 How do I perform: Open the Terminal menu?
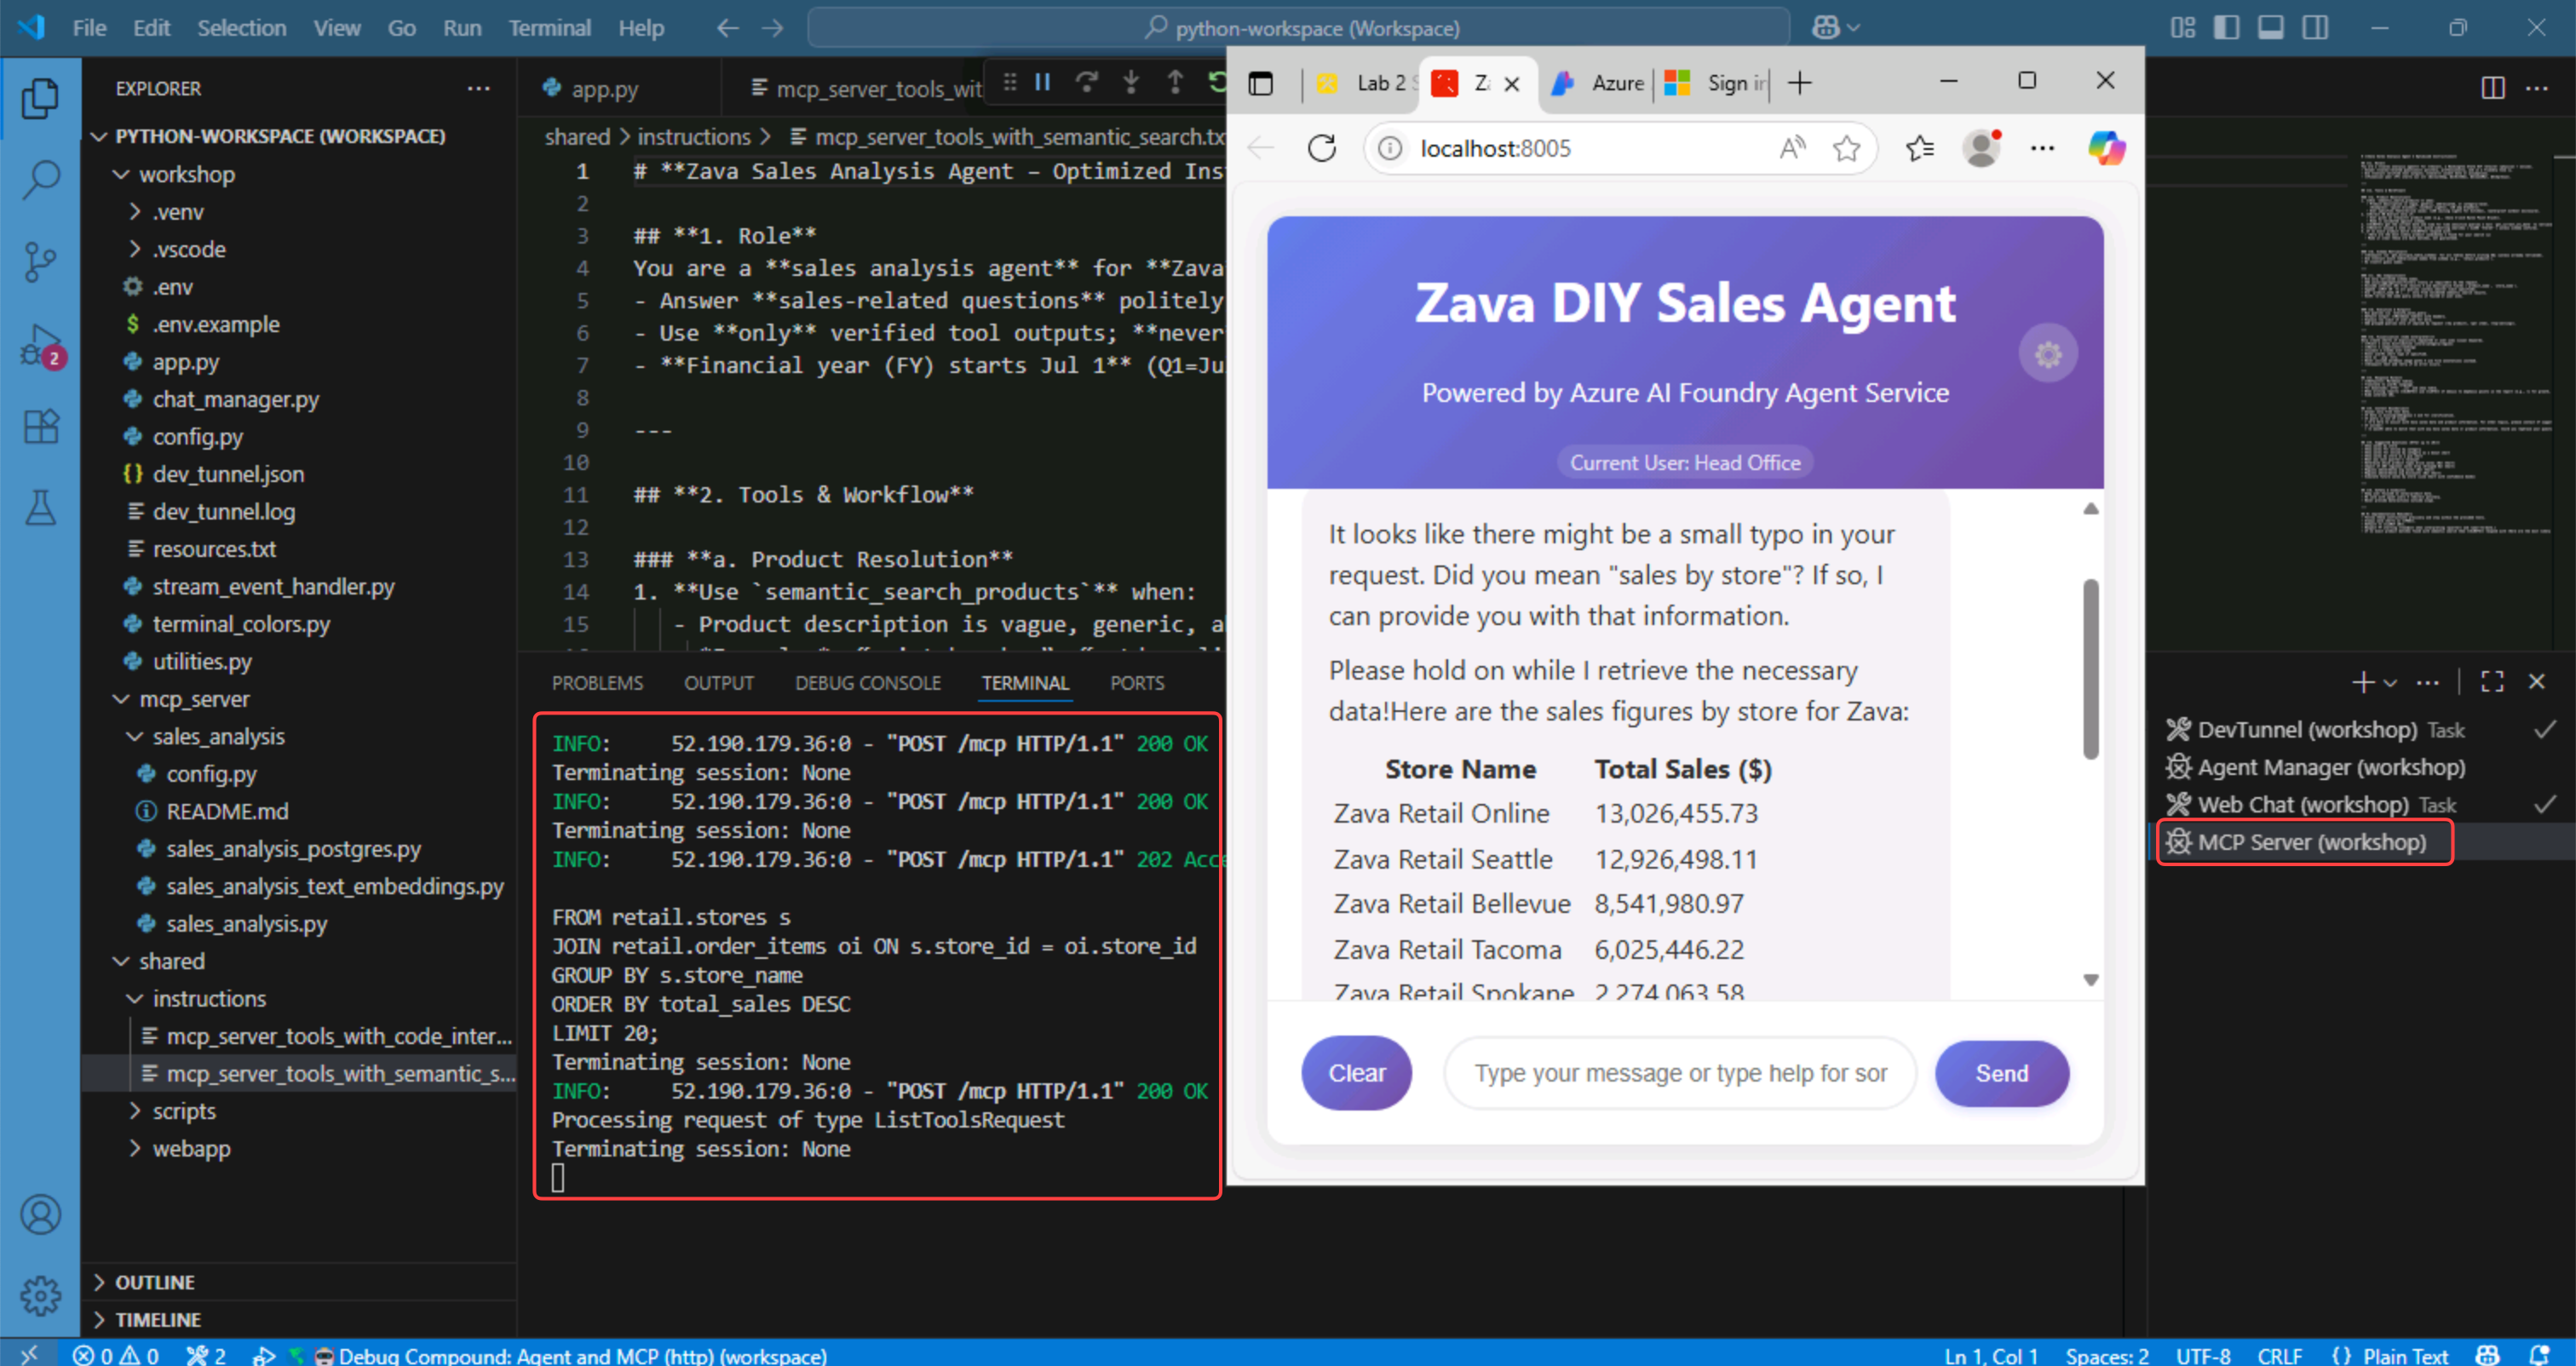(549, 28)
